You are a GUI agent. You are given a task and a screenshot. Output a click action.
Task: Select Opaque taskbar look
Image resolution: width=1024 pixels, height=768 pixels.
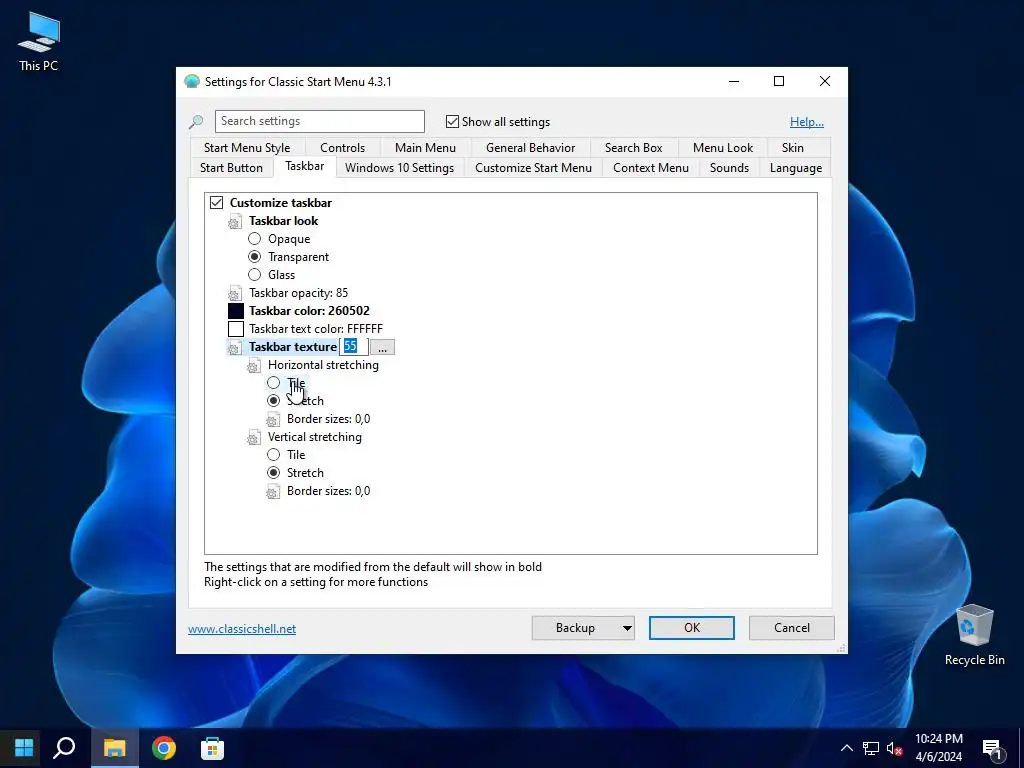[x=254, y=239]
